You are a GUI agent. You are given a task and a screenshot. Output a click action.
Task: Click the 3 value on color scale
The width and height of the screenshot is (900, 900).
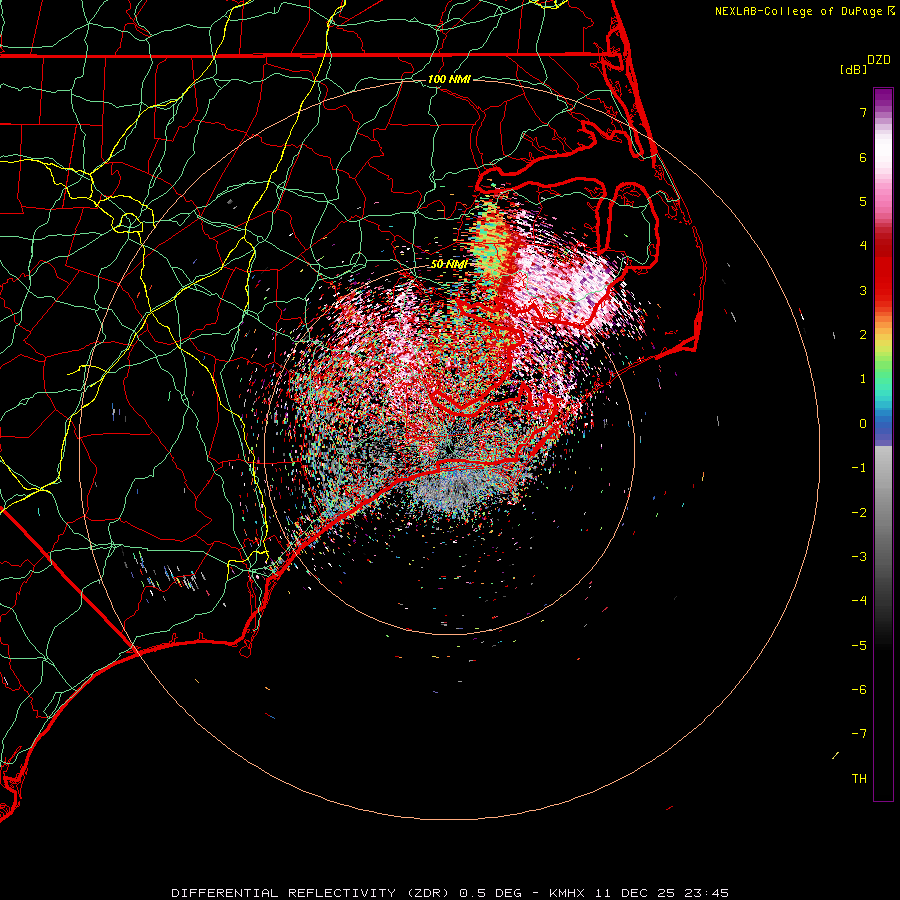pyautogui.click(x=863, y=290)
